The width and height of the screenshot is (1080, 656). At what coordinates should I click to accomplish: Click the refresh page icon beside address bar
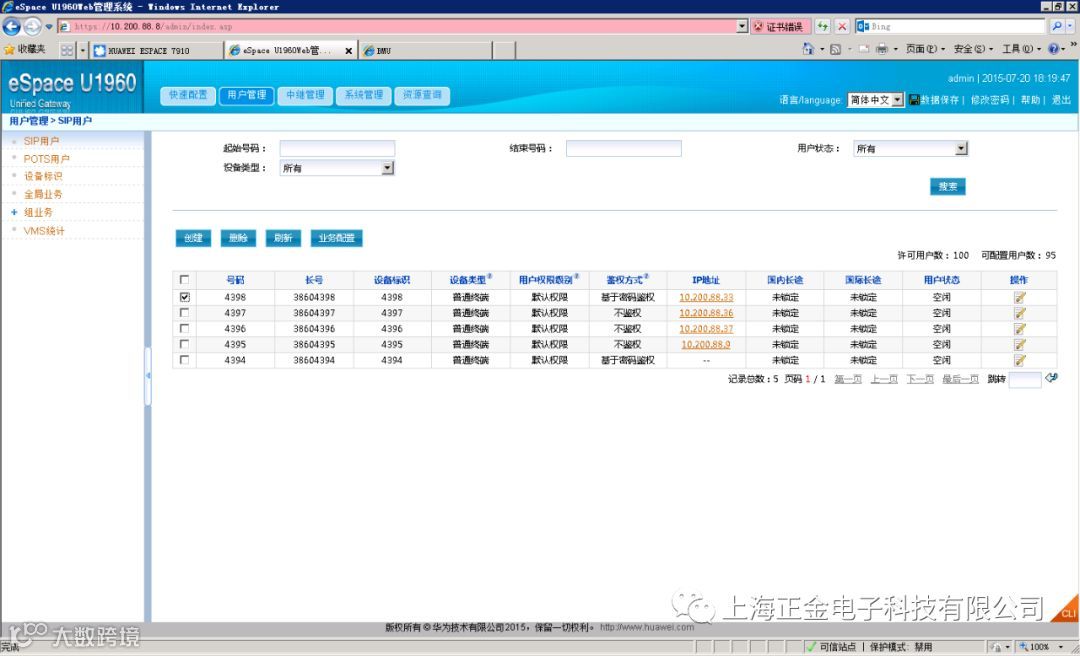pyautogui.click(x=822, y=27)
